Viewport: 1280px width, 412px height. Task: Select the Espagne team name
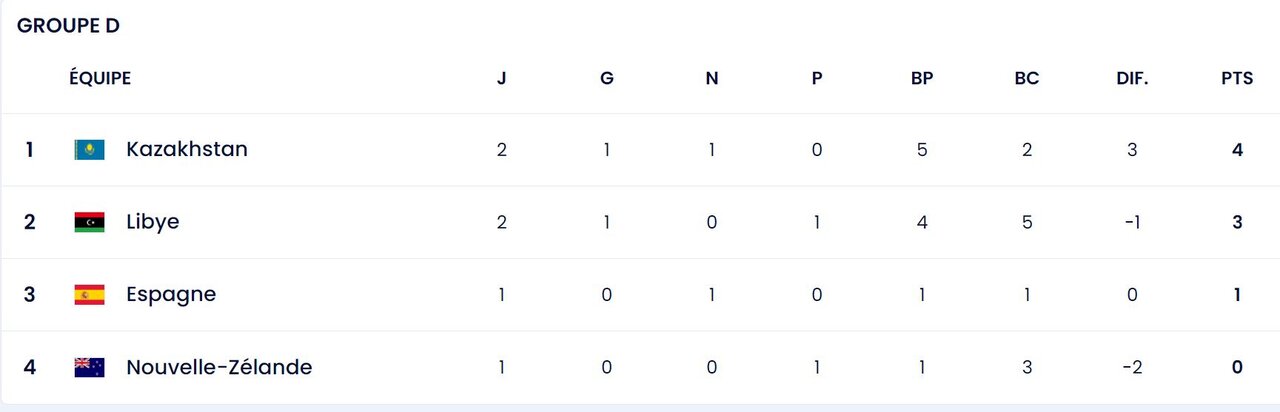pos(171,294)
